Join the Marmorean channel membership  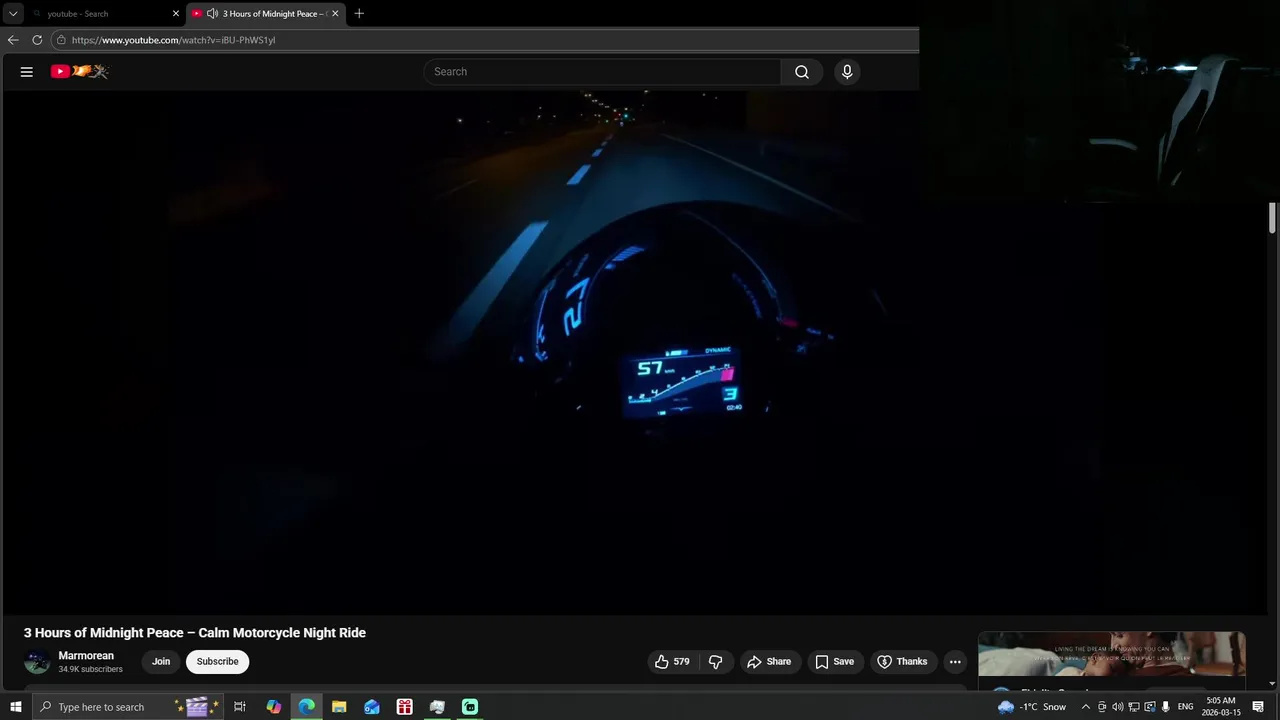[x=161, y=662]
